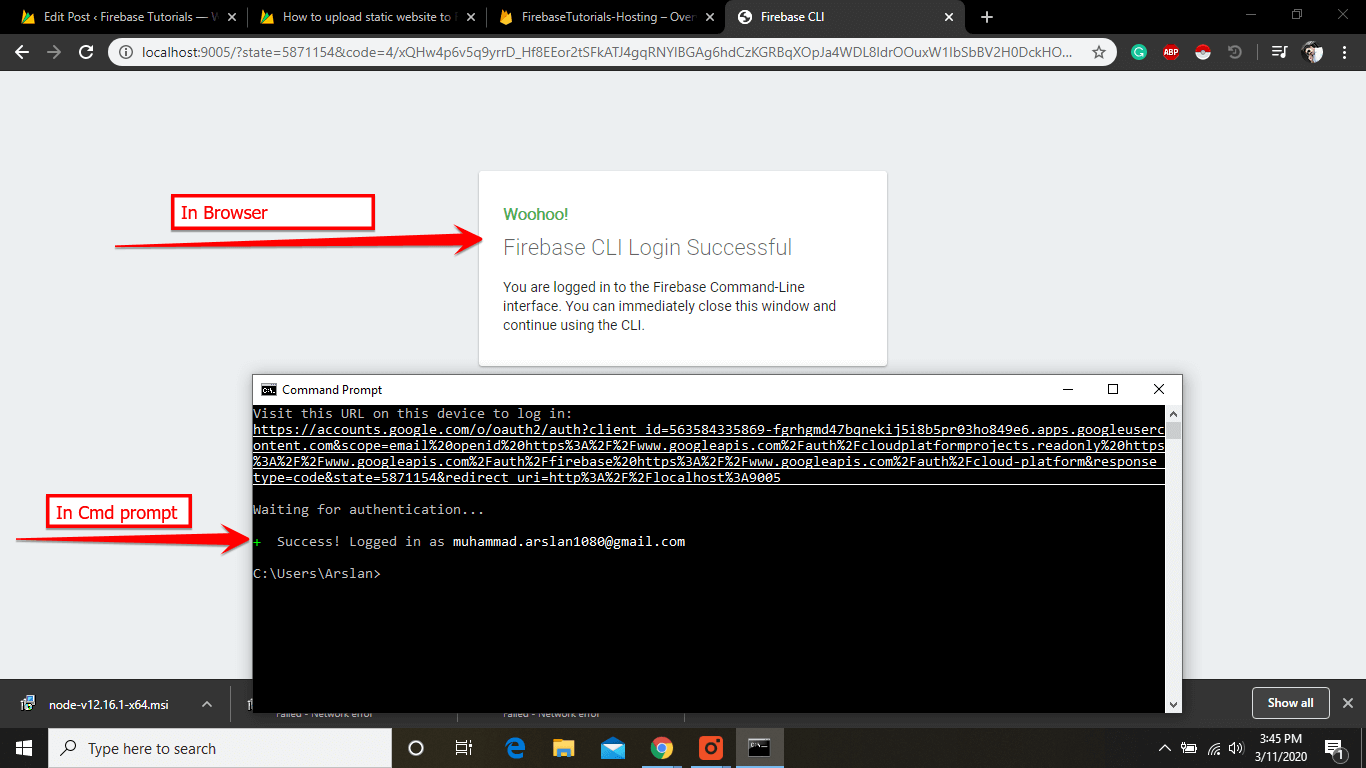Open the Grammarly extension

pyautogui.click(x=1139, y=52)
